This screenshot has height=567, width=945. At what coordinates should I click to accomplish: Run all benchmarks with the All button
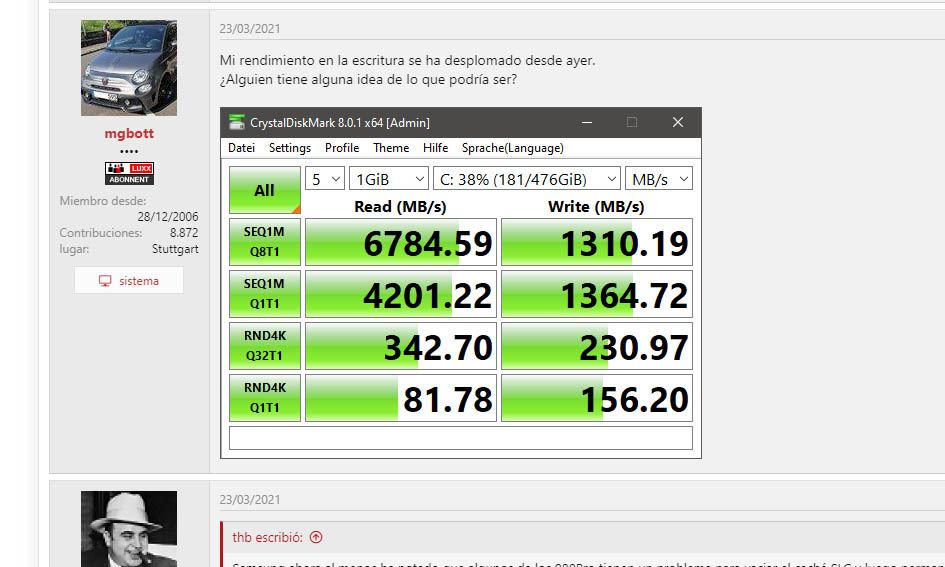265,190
